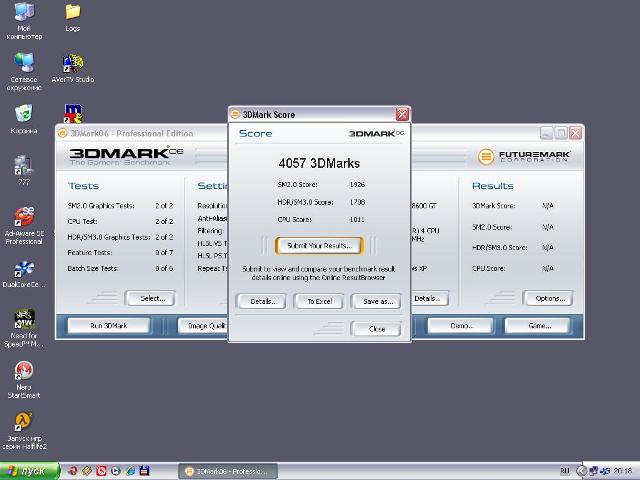The height and width of the screenshot is (480, 640).
Task: Close 3DMark Score dialog with X
Action: (402, 114)
